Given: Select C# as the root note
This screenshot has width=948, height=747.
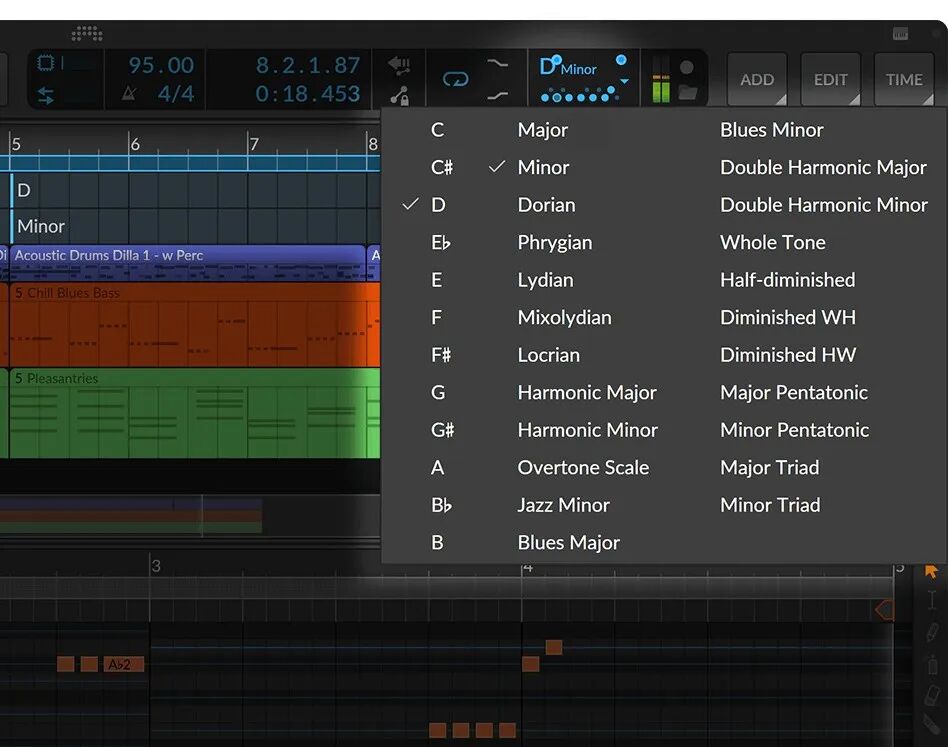Looking at the screenshot, I should (441, 167).
